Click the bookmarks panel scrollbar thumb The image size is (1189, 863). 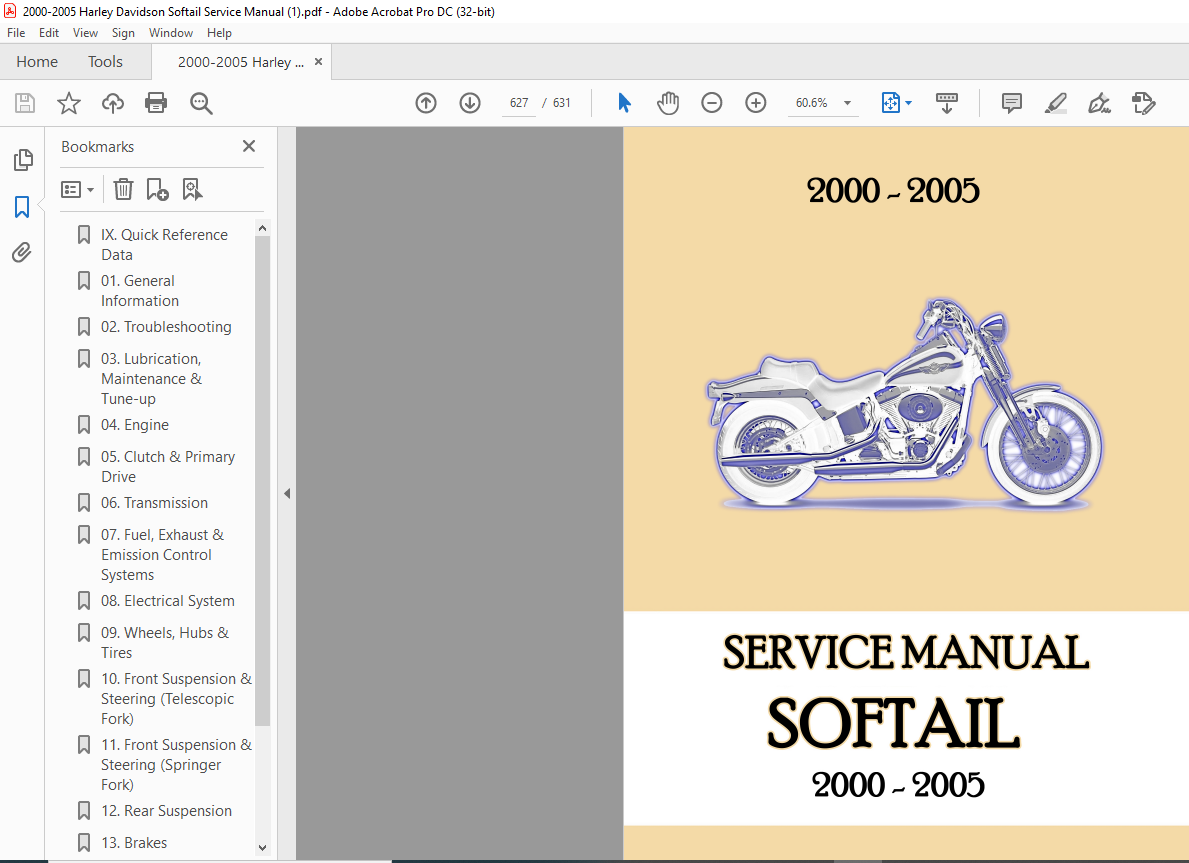point(262,481)
